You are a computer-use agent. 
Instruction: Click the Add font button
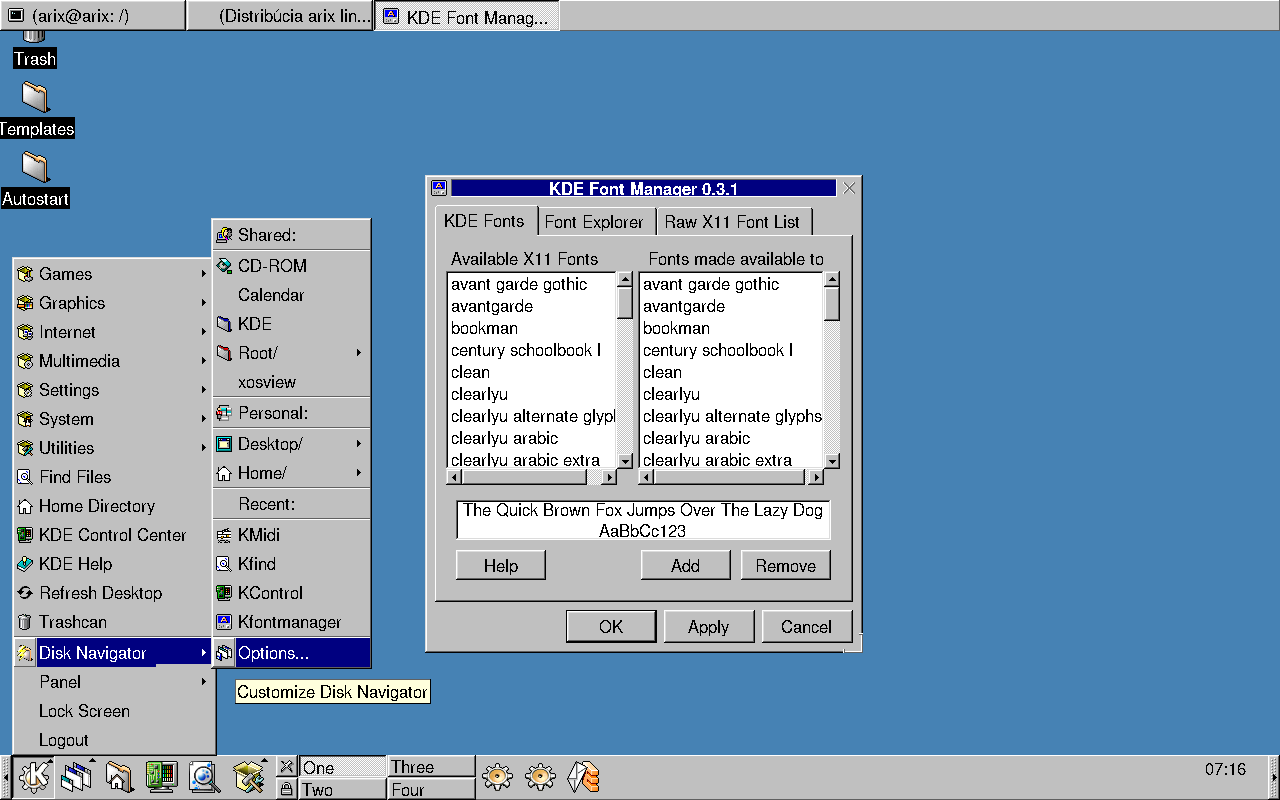click(x=685, y=565)
